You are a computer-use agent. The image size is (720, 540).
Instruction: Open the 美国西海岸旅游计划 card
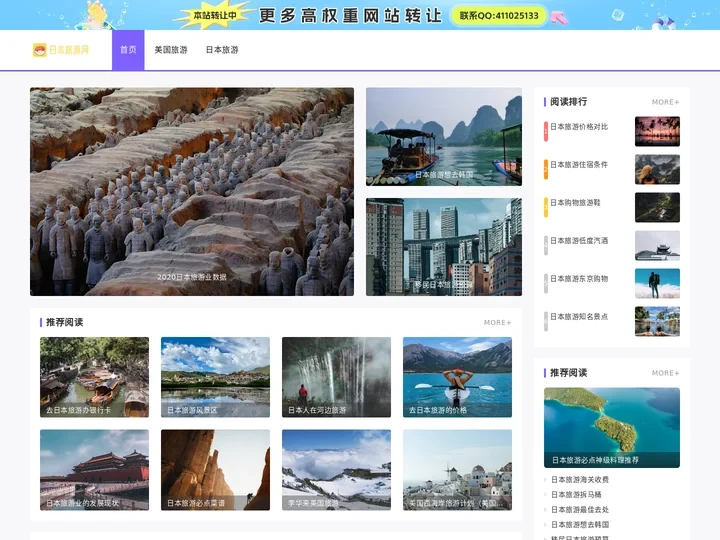457,470
